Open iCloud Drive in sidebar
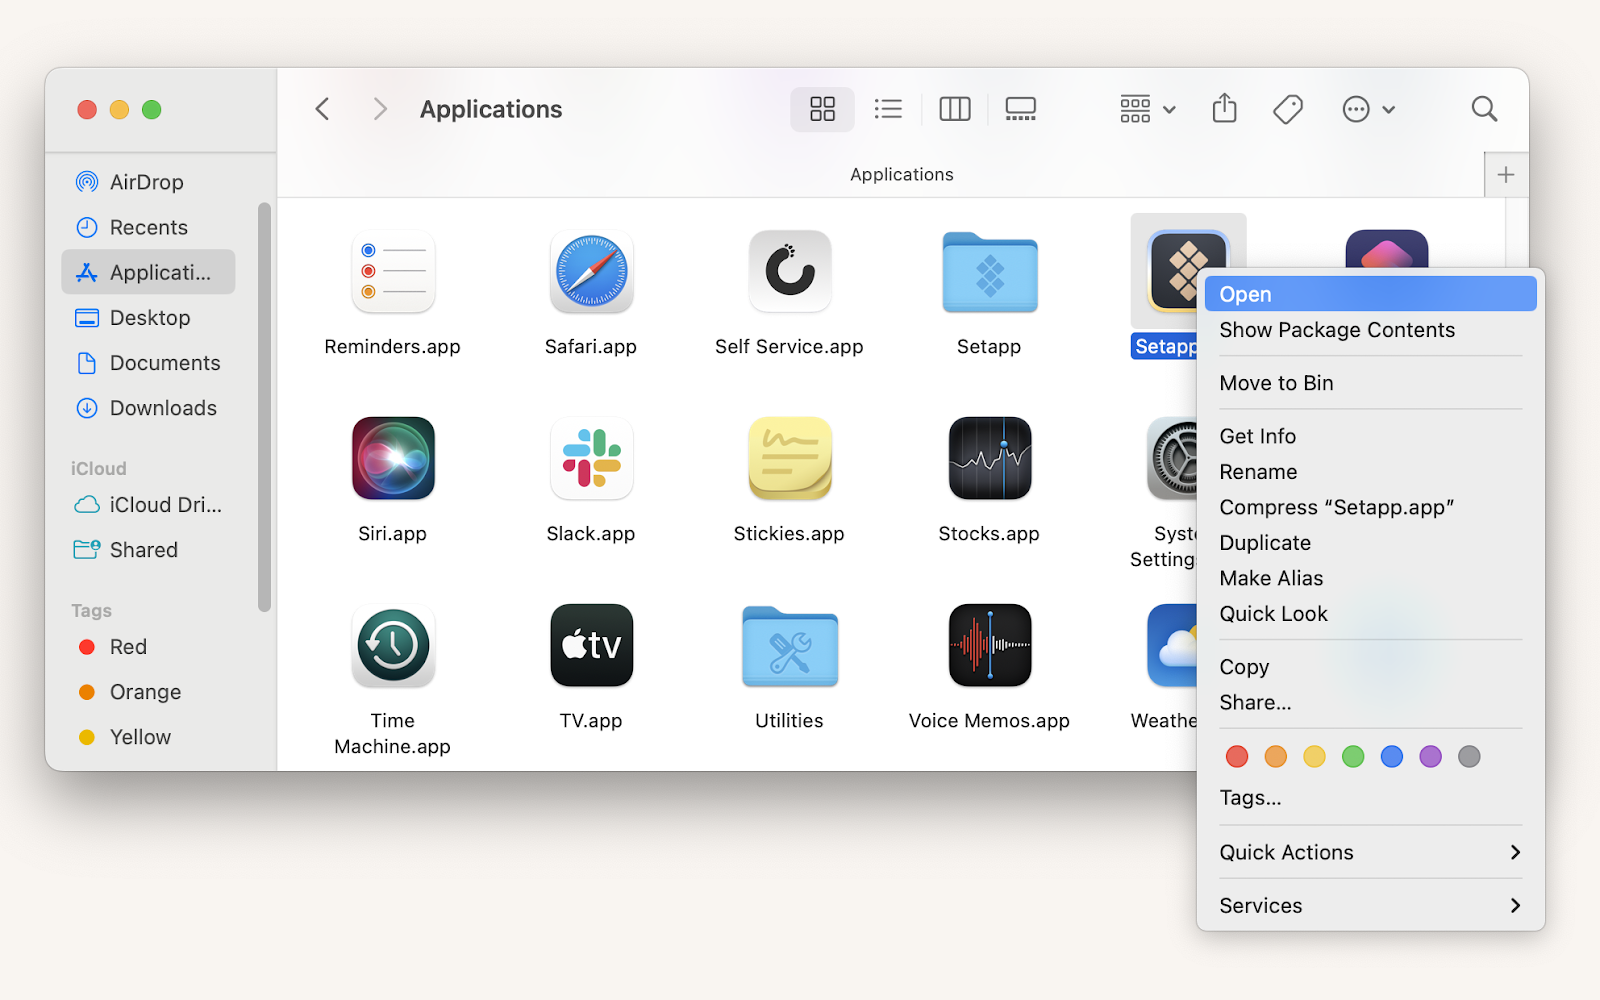Viewport: 1600px width, 1000px height. click(148, 505)
